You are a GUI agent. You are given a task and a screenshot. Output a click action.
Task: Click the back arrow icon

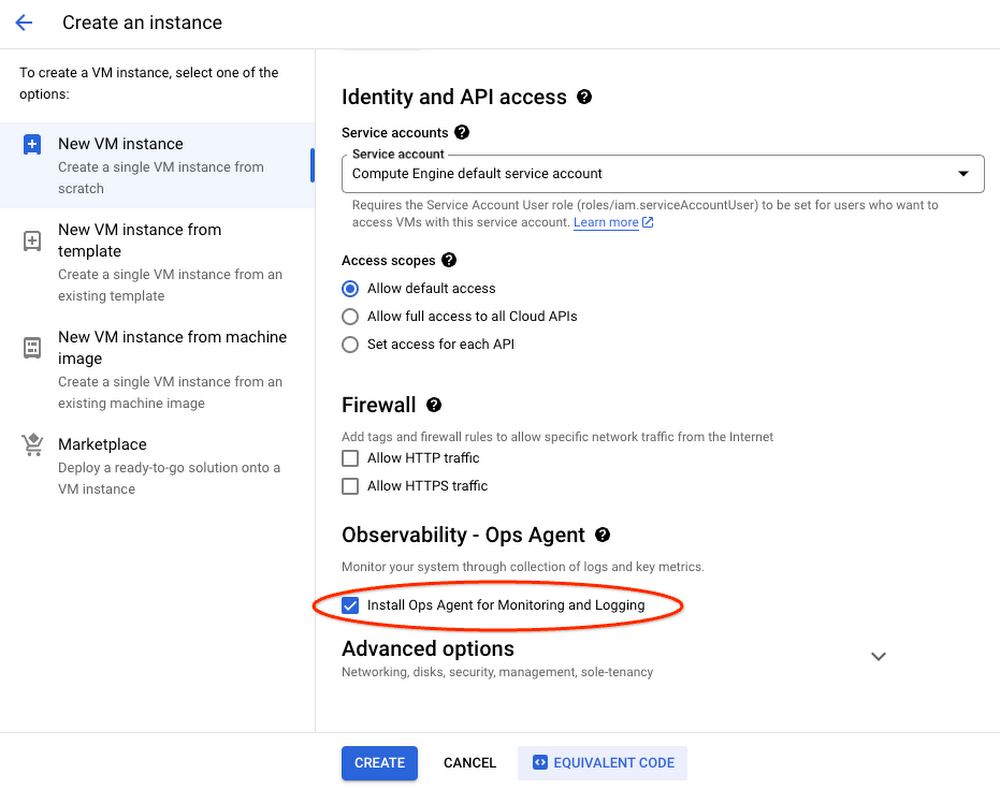point(24,22)
